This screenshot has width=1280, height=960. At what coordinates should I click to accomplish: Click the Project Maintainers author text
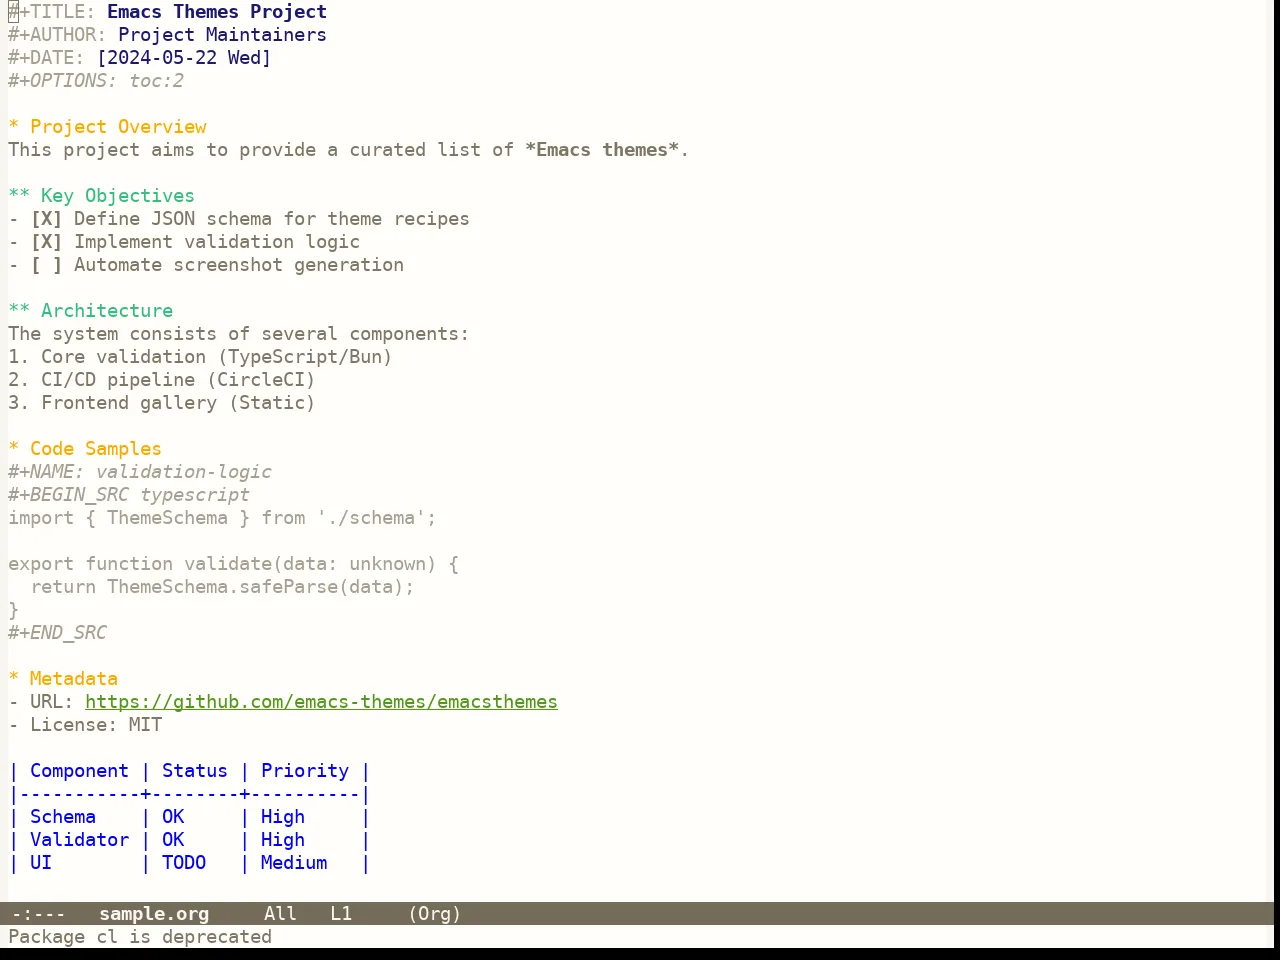222,35
